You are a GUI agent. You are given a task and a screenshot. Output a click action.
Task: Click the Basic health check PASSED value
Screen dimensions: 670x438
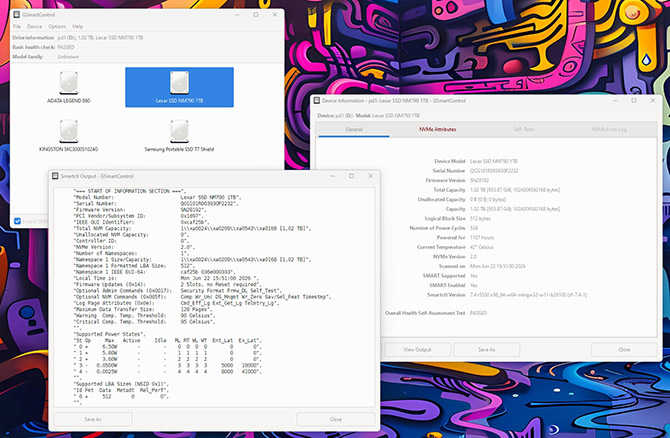[x=66, y=47]
